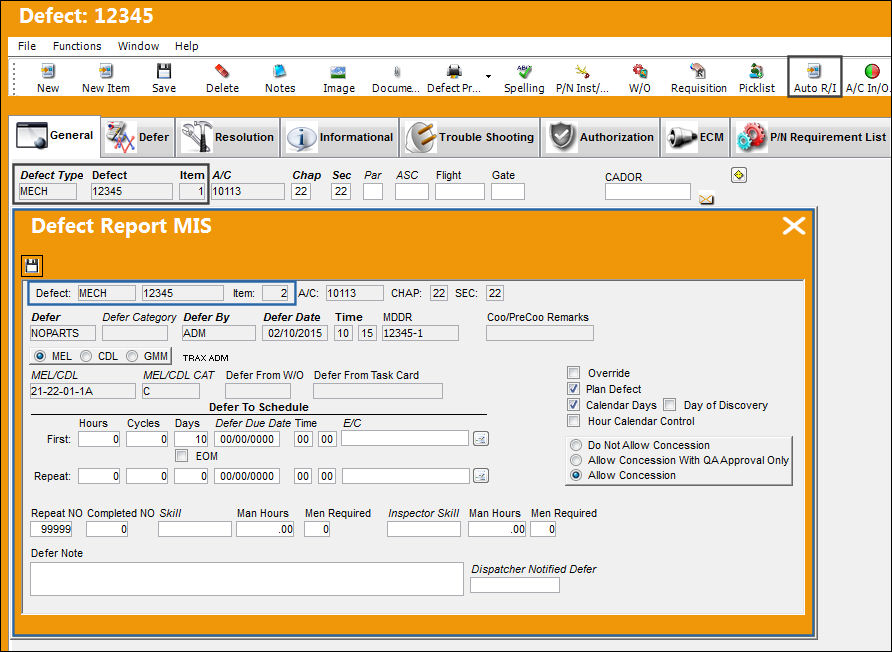Viewport: 892px width, 652px height.
Task: Open the W/O toolbar icon
Action: (x=640, y=71)
